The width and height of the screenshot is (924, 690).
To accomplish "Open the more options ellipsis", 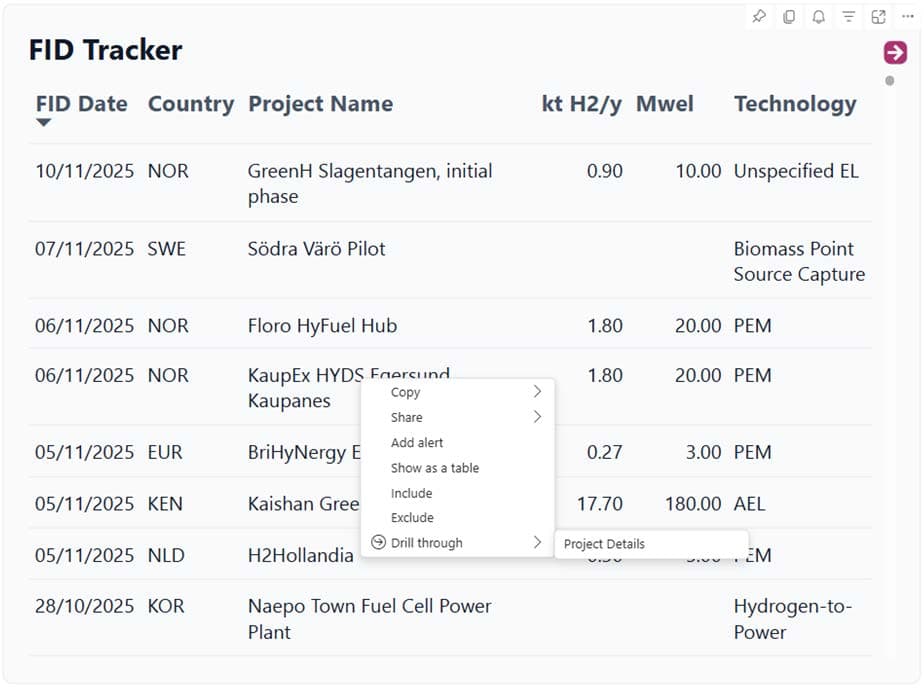I will tap(907, 17).
